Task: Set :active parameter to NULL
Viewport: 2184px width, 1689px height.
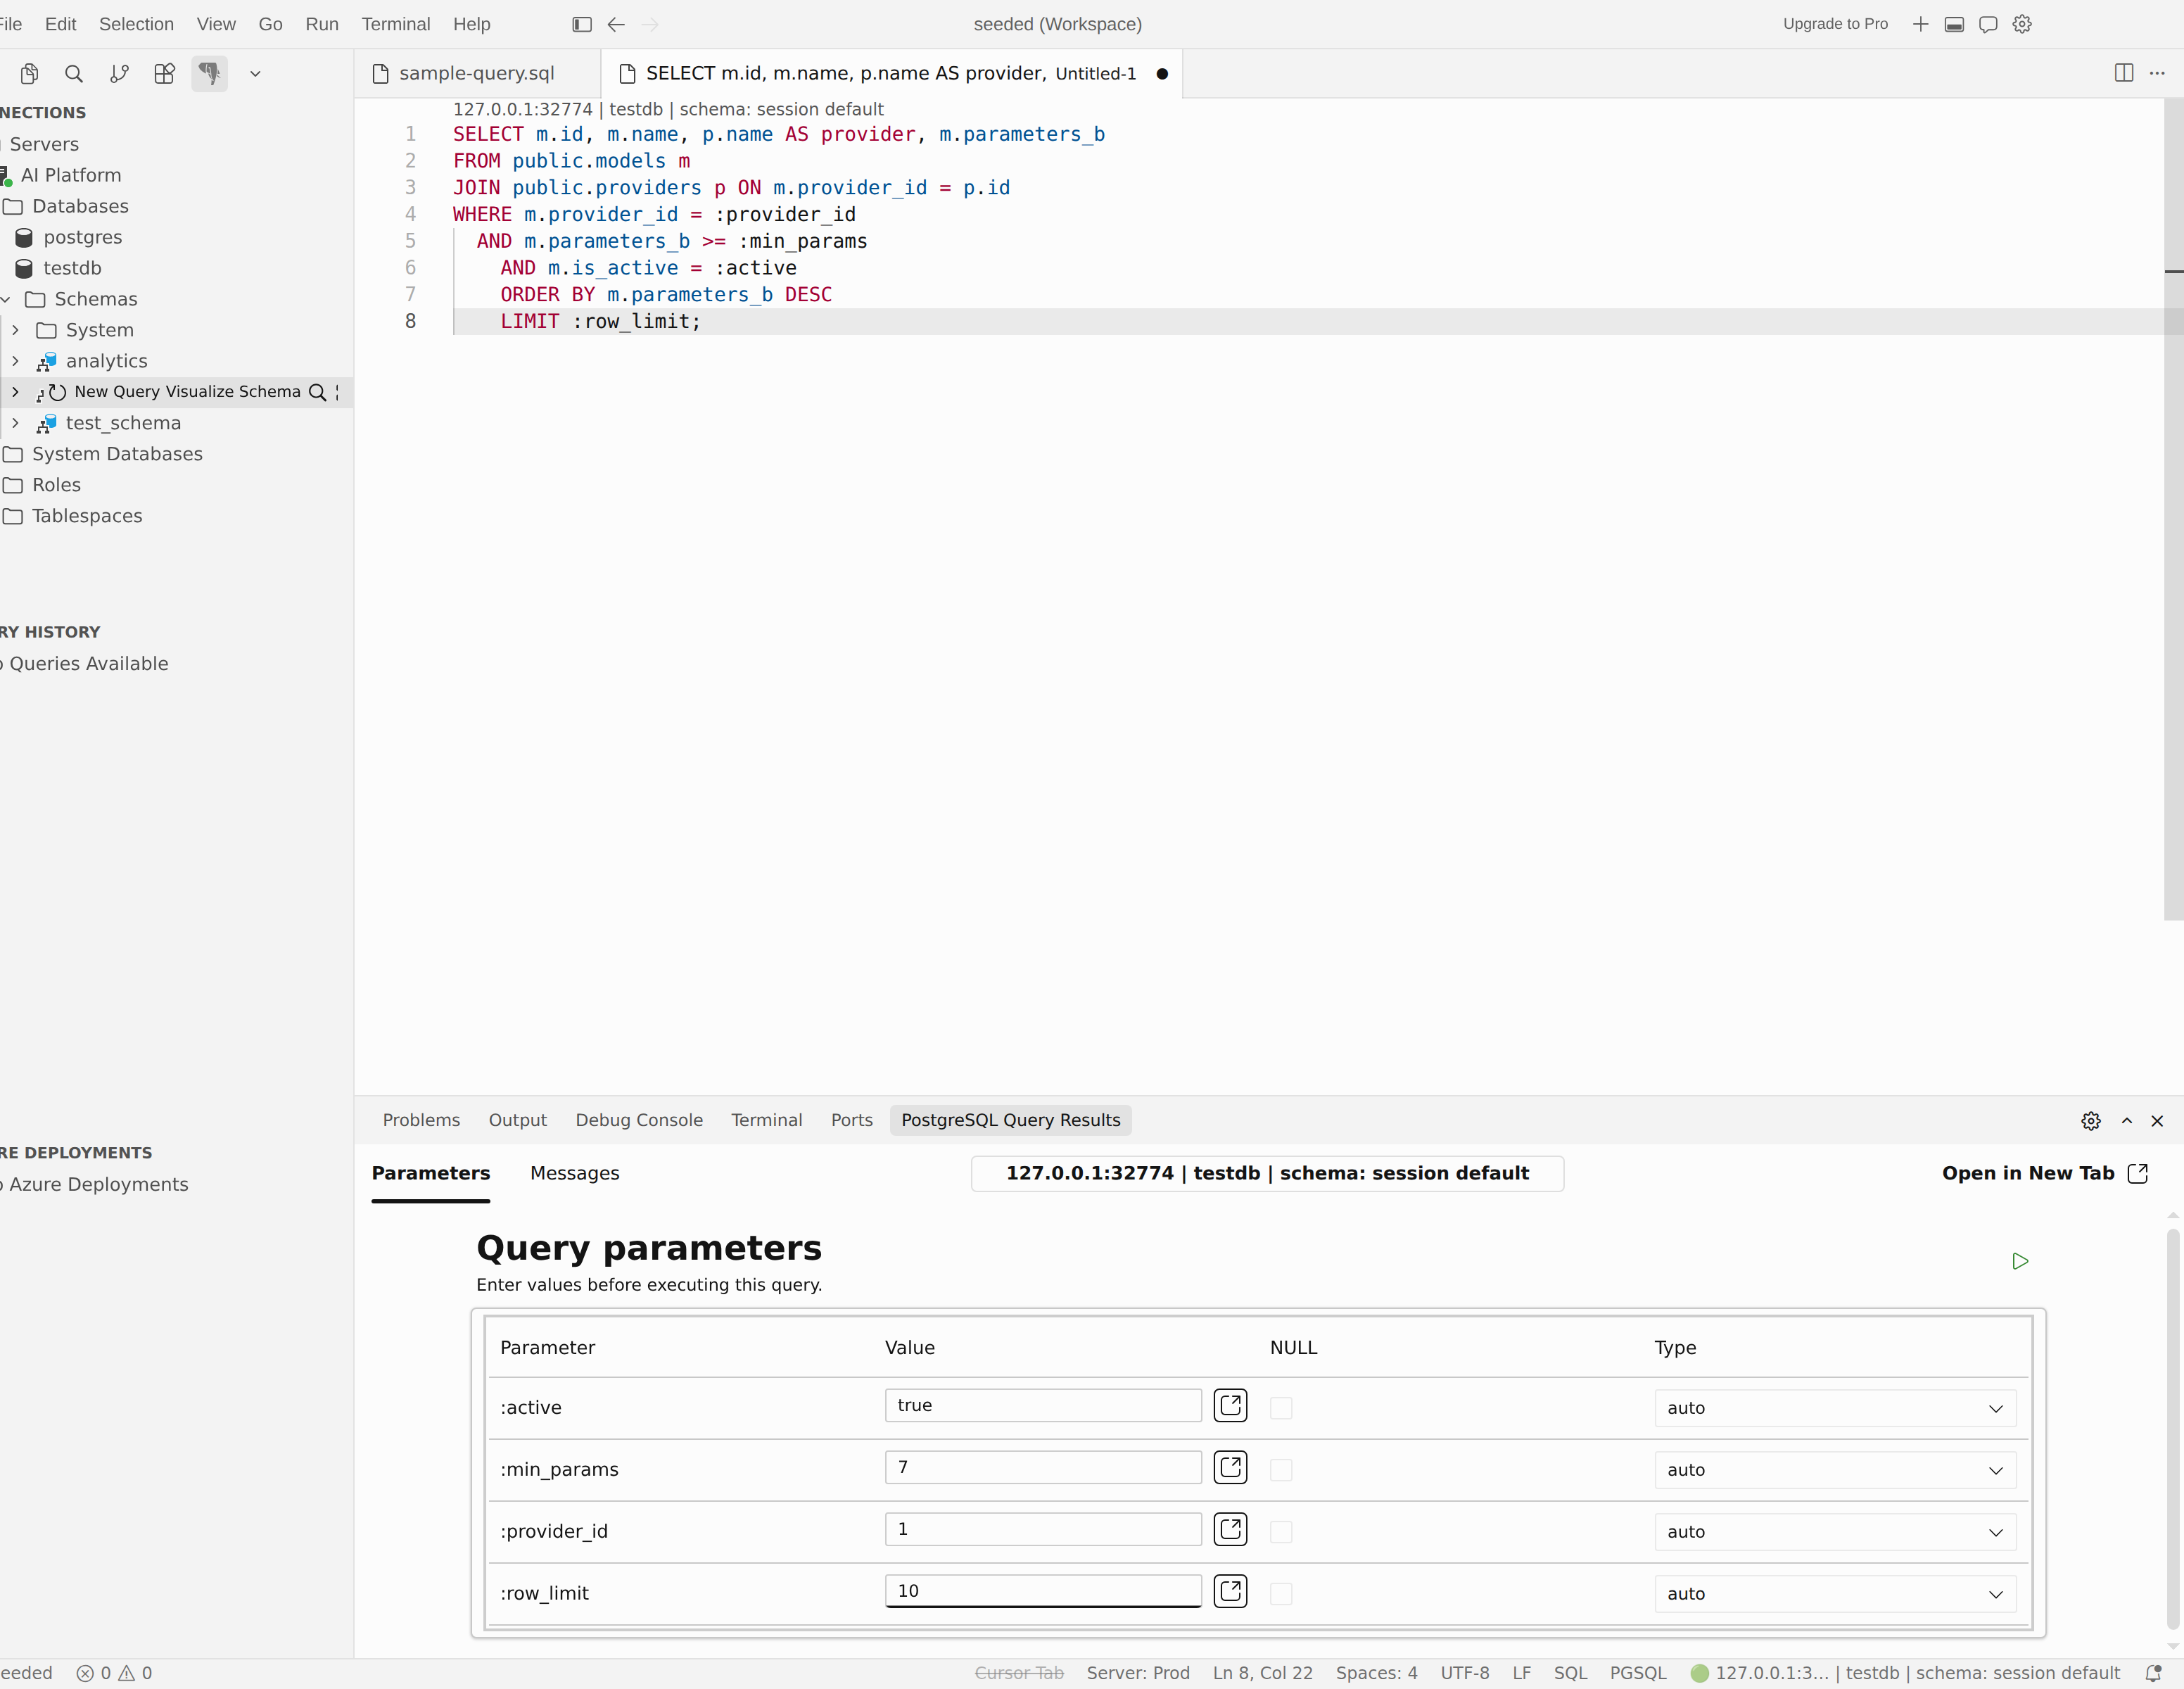Action: click(1281, 1408)
